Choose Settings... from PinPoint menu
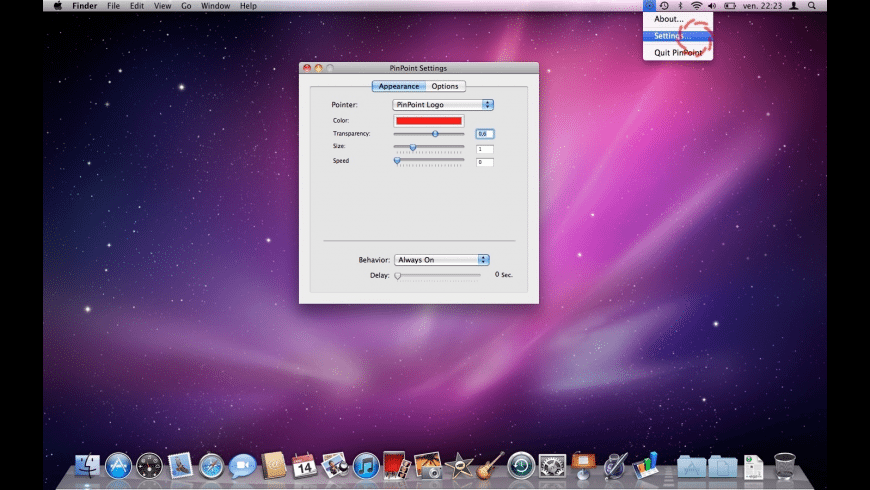 (677, 36)
